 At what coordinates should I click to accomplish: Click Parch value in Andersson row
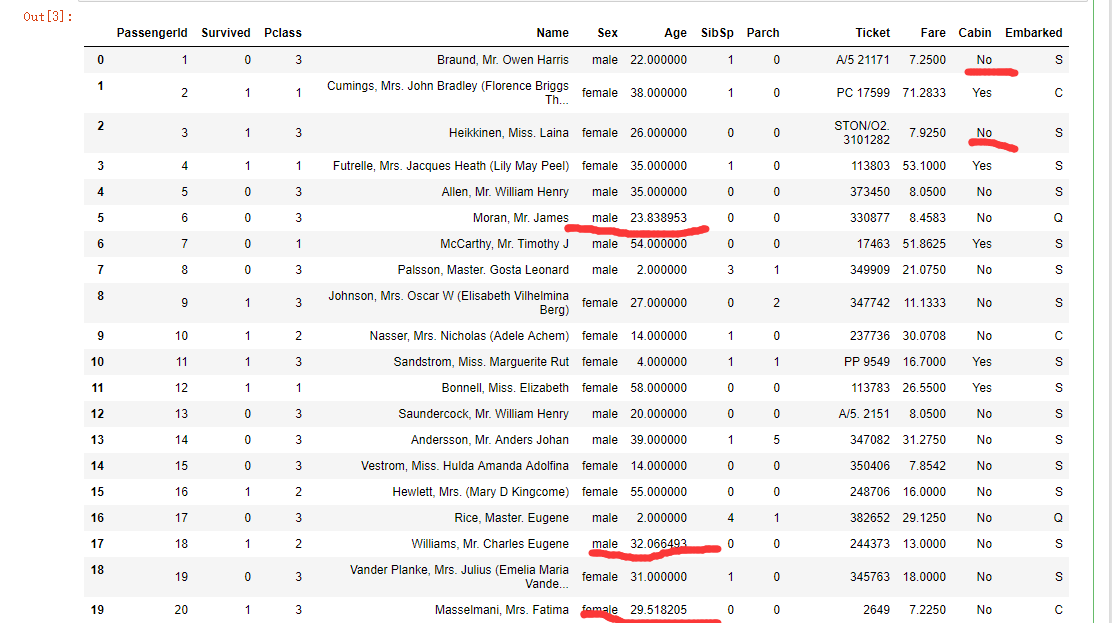pyautogui.click(x=777, y=440)
